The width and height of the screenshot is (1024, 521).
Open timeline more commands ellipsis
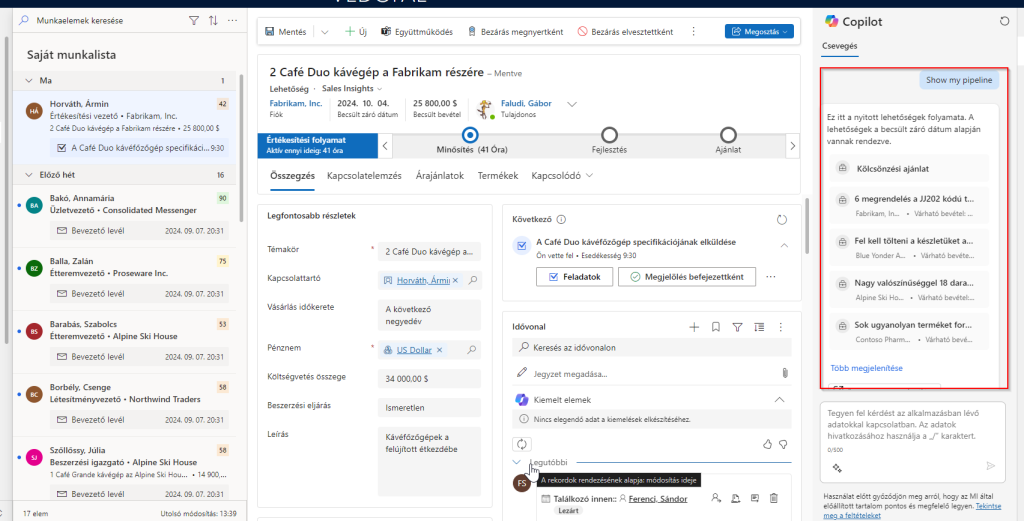tap(780, 327)
